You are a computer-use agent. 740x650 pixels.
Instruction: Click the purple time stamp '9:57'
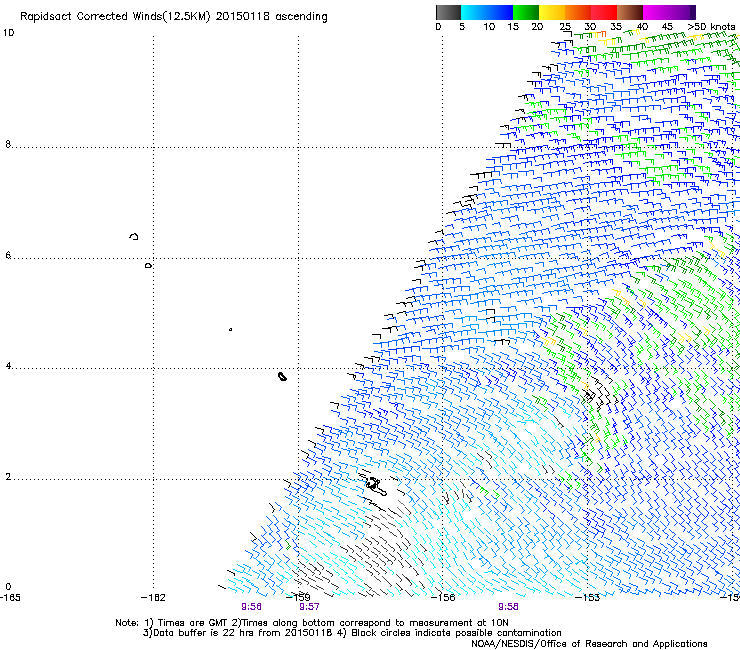coord(309,607)
